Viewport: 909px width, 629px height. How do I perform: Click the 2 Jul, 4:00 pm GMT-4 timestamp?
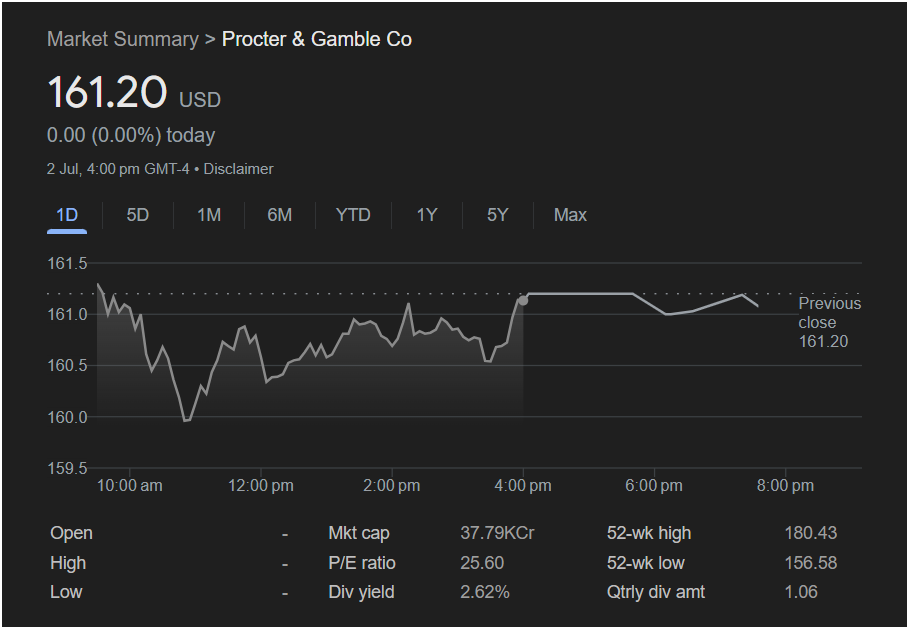click(x=118, y=169)
